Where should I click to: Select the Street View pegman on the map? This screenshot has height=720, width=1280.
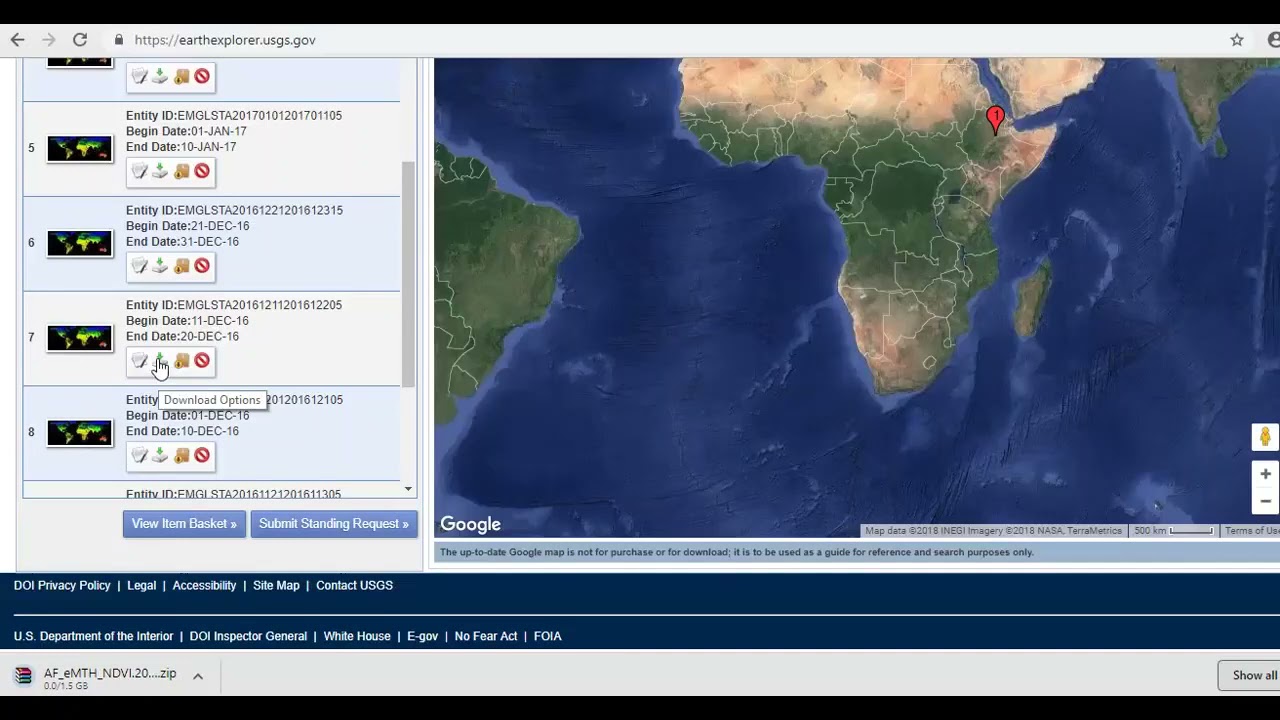(x=1265, y=437)
